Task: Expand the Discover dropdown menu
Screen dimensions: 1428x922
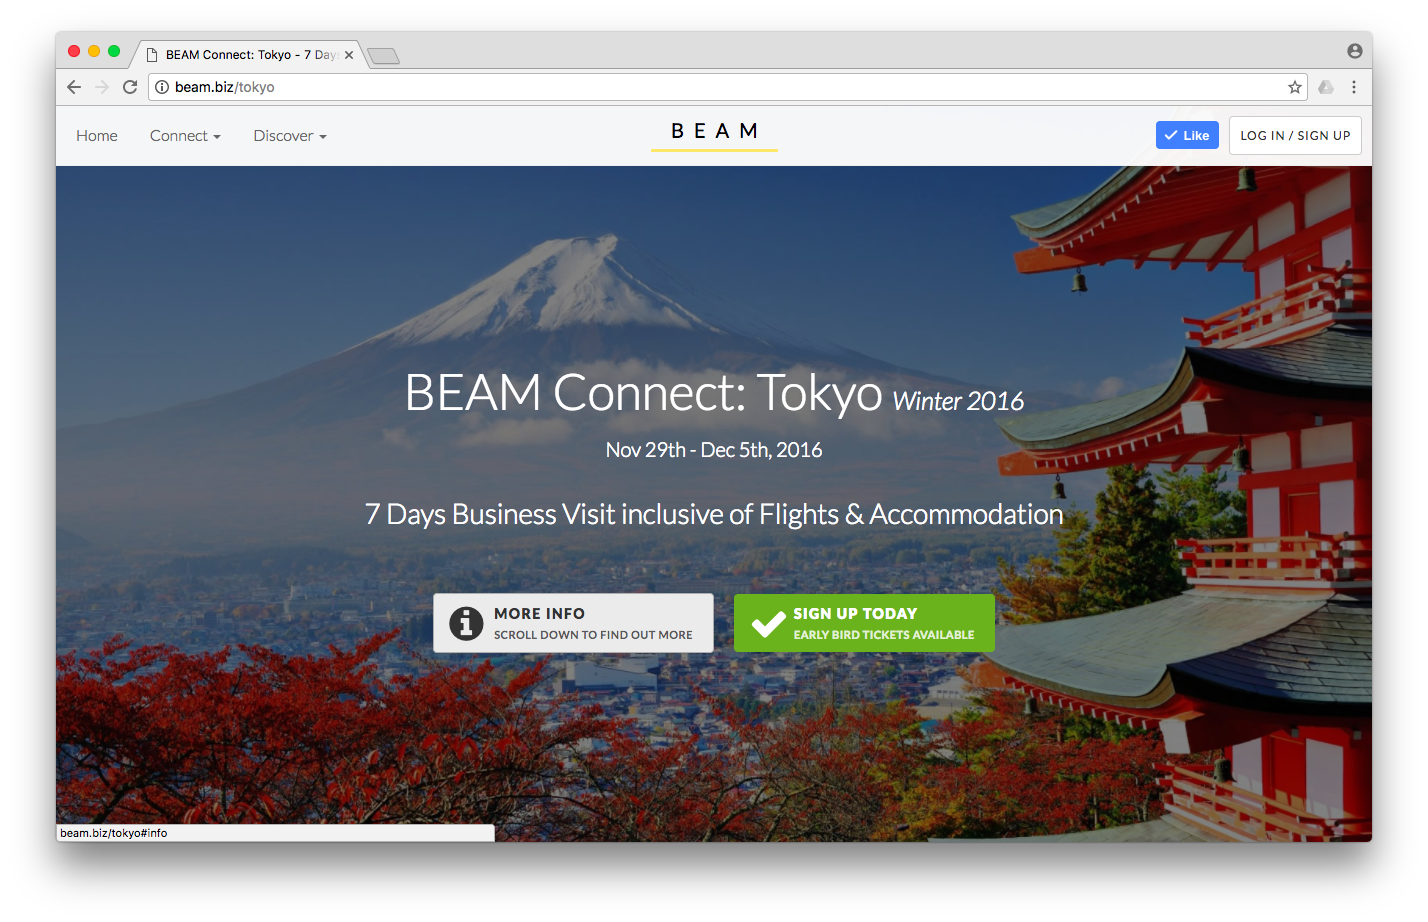Action: pyautogui.click(x=290, y=136)
